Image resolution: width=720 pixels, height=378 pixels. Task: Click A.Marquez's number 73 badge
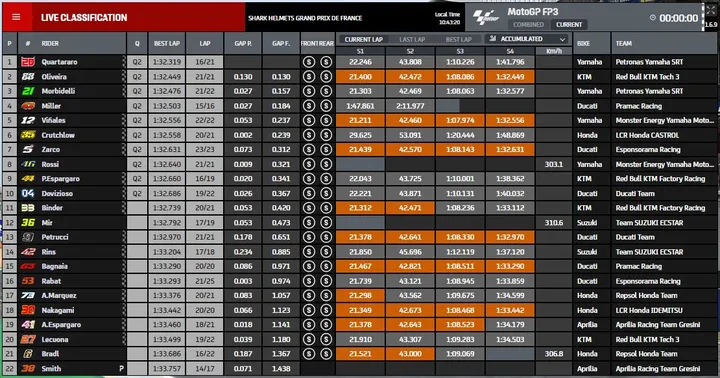tap(28, 295)
